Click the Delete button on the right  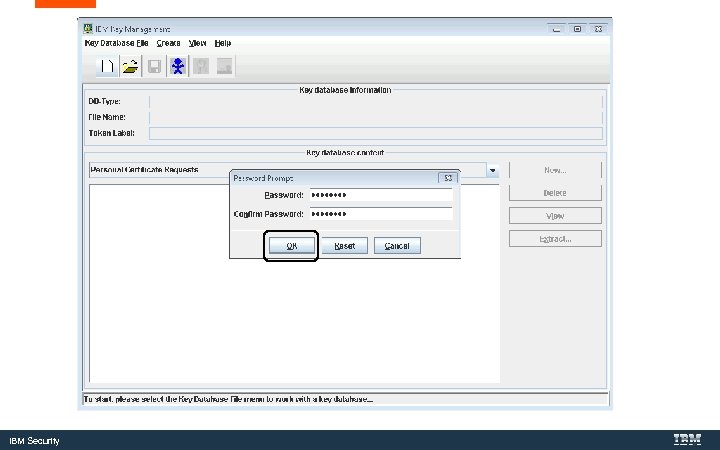(x=555, y=193)
